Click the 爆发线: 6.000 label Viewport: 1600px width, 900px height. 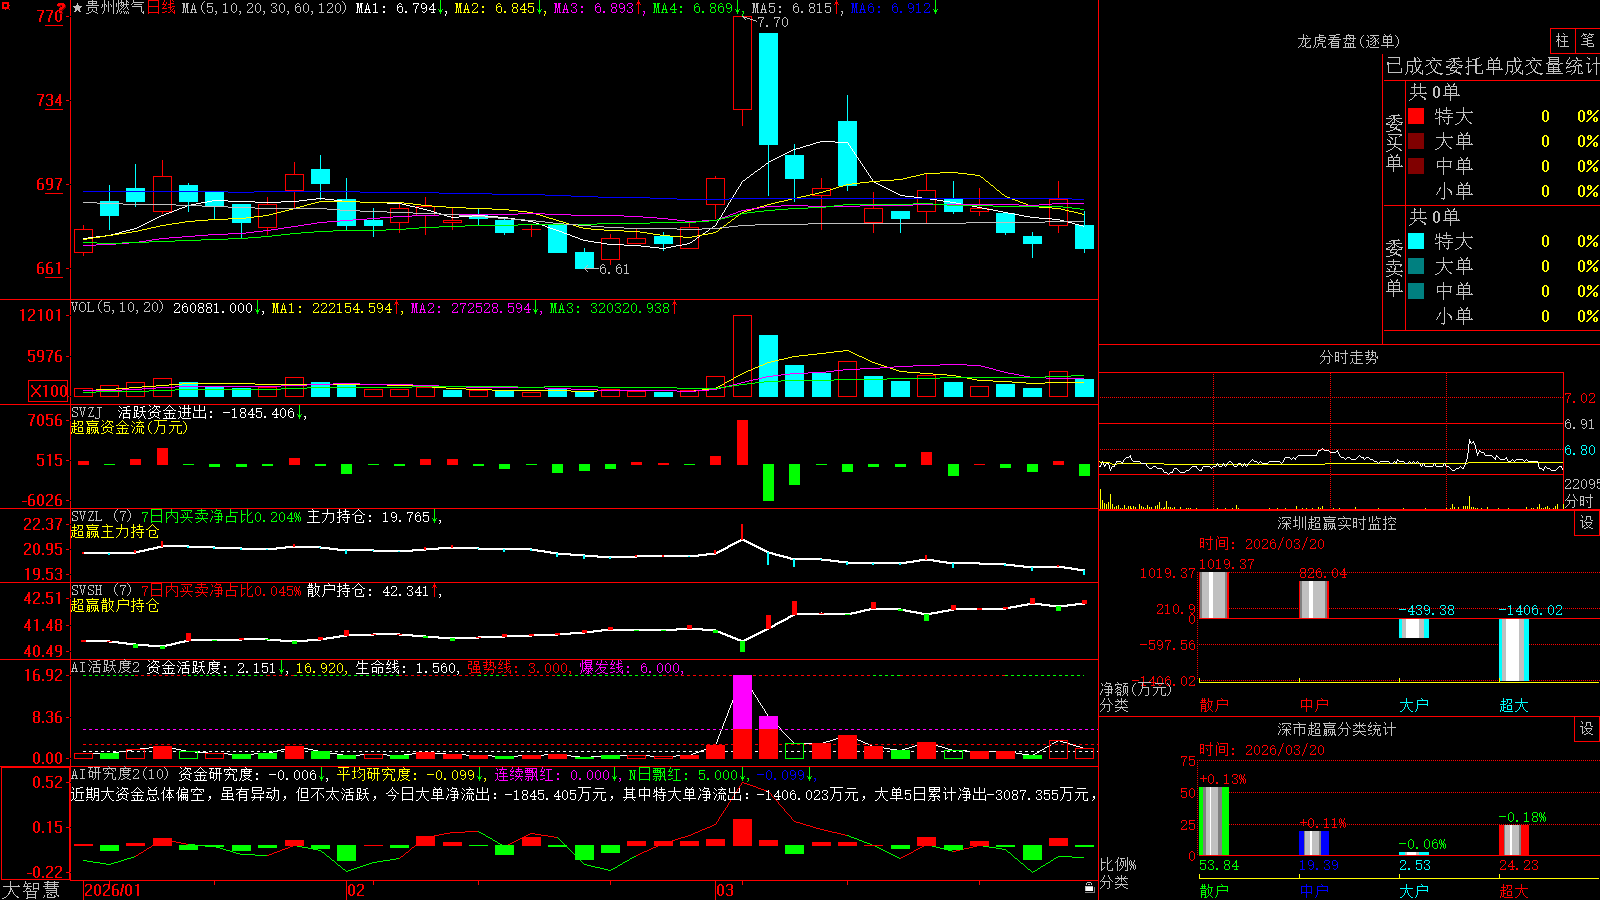630,668
